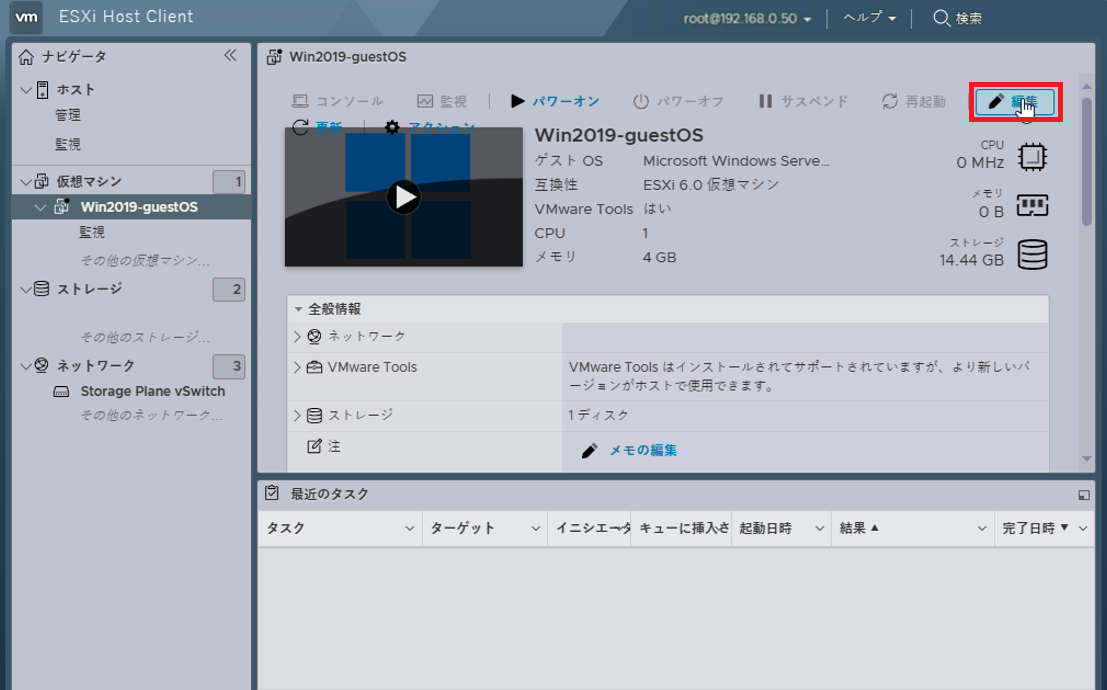Click the 更新 refresh button
The image size is (1107, 690).
coord(317,127)
